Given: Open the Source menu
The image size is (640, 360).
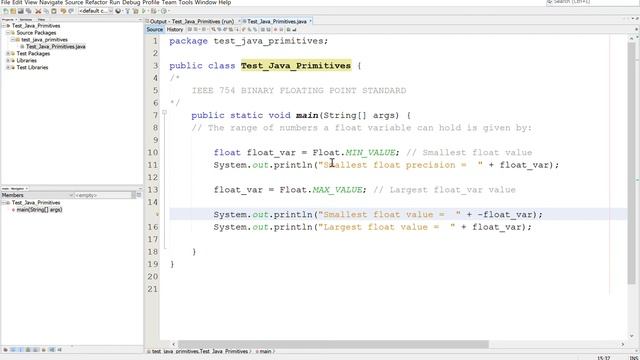Looking at the screenshot, I should coord(74,2).
